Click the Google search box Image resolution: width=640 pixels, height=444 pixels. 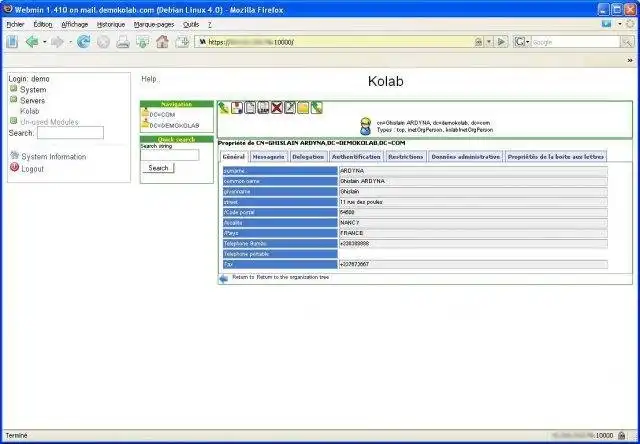576,42
